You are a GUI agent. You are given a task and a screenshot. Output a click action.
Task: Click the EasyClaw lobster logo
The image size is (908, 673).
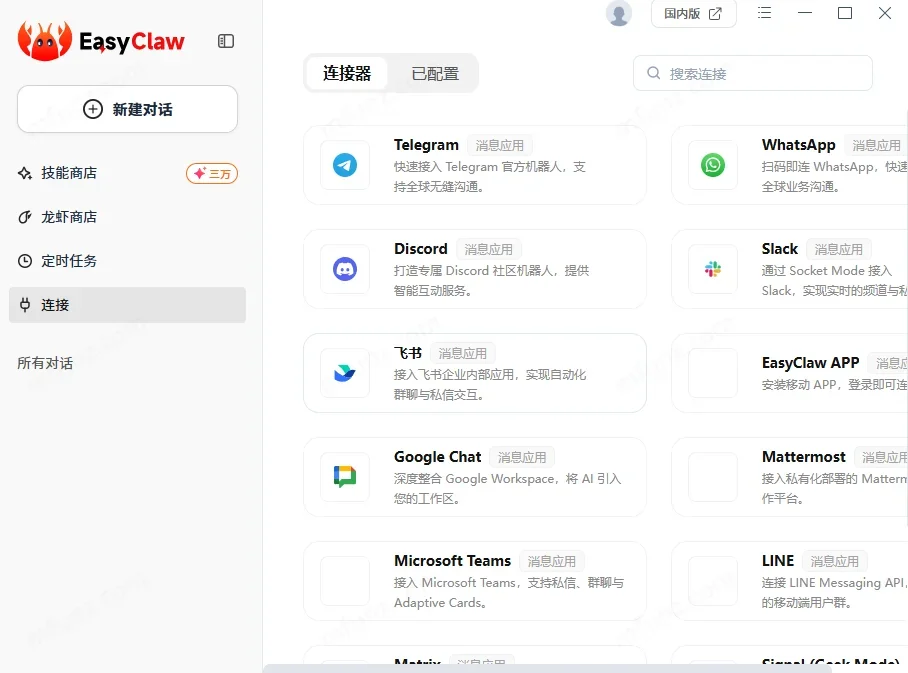(x=45, y=41)
